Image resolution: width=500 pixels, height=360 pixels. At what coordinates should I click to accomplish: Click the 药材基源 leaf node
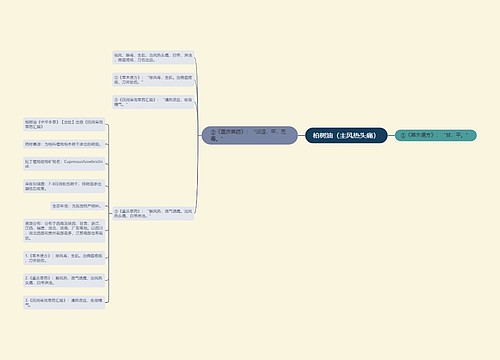pos(64,144)
